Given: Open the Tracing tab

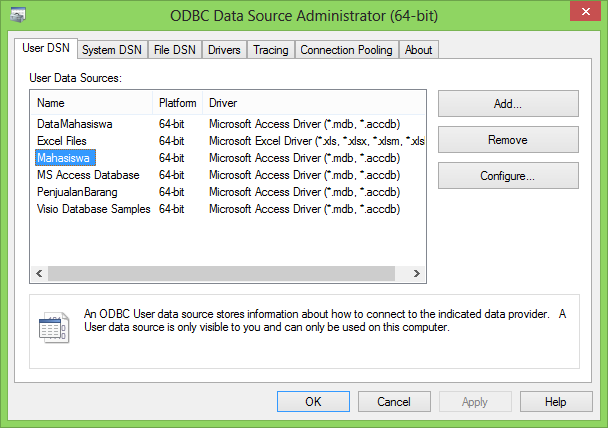Looking at the screenshot, I should (270, 50).
